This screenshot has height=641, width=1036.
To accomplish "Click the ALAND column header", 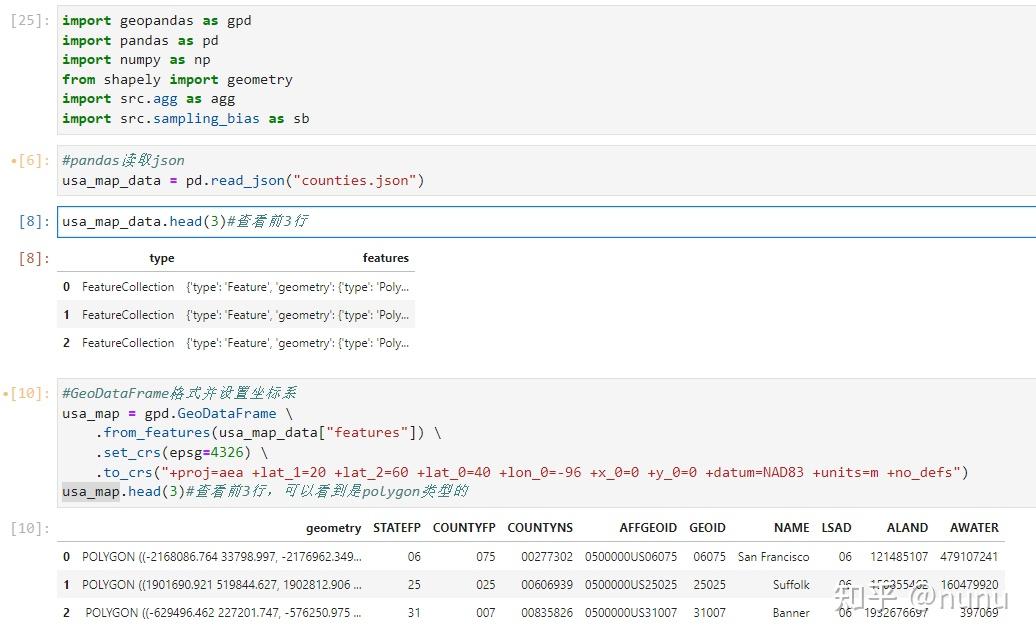I will click(x=907, y=528).
